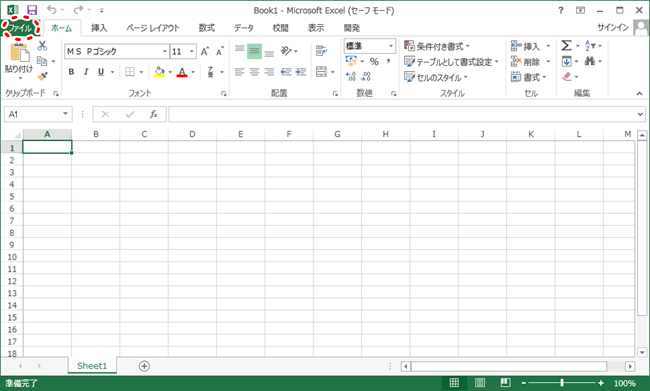Switch to the 数式 ribbon tab
Screen dimensions: 650x391
pos(206,28)
